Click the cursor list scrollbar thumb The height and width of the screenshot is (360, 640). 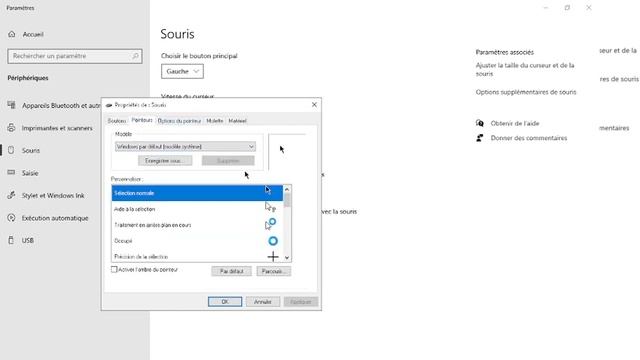click(287, 200)
